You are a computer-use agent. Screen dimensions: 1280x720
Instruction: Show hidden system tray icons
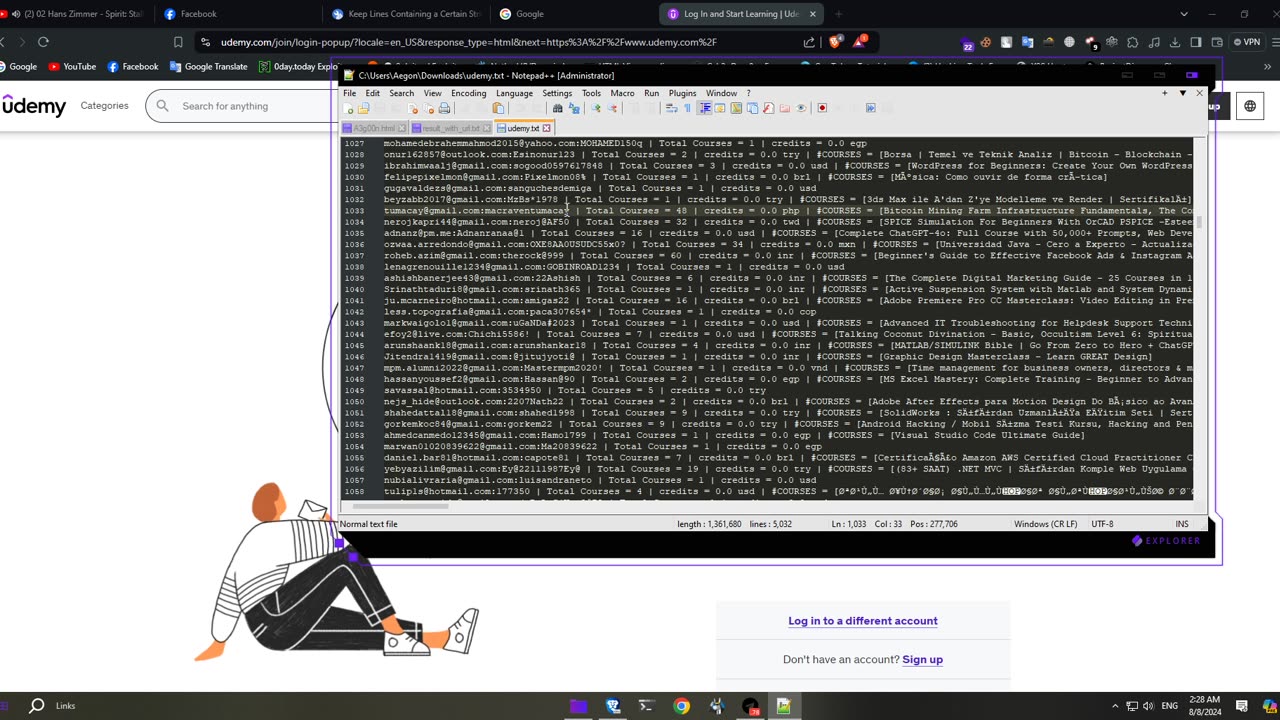[1115, 706]
